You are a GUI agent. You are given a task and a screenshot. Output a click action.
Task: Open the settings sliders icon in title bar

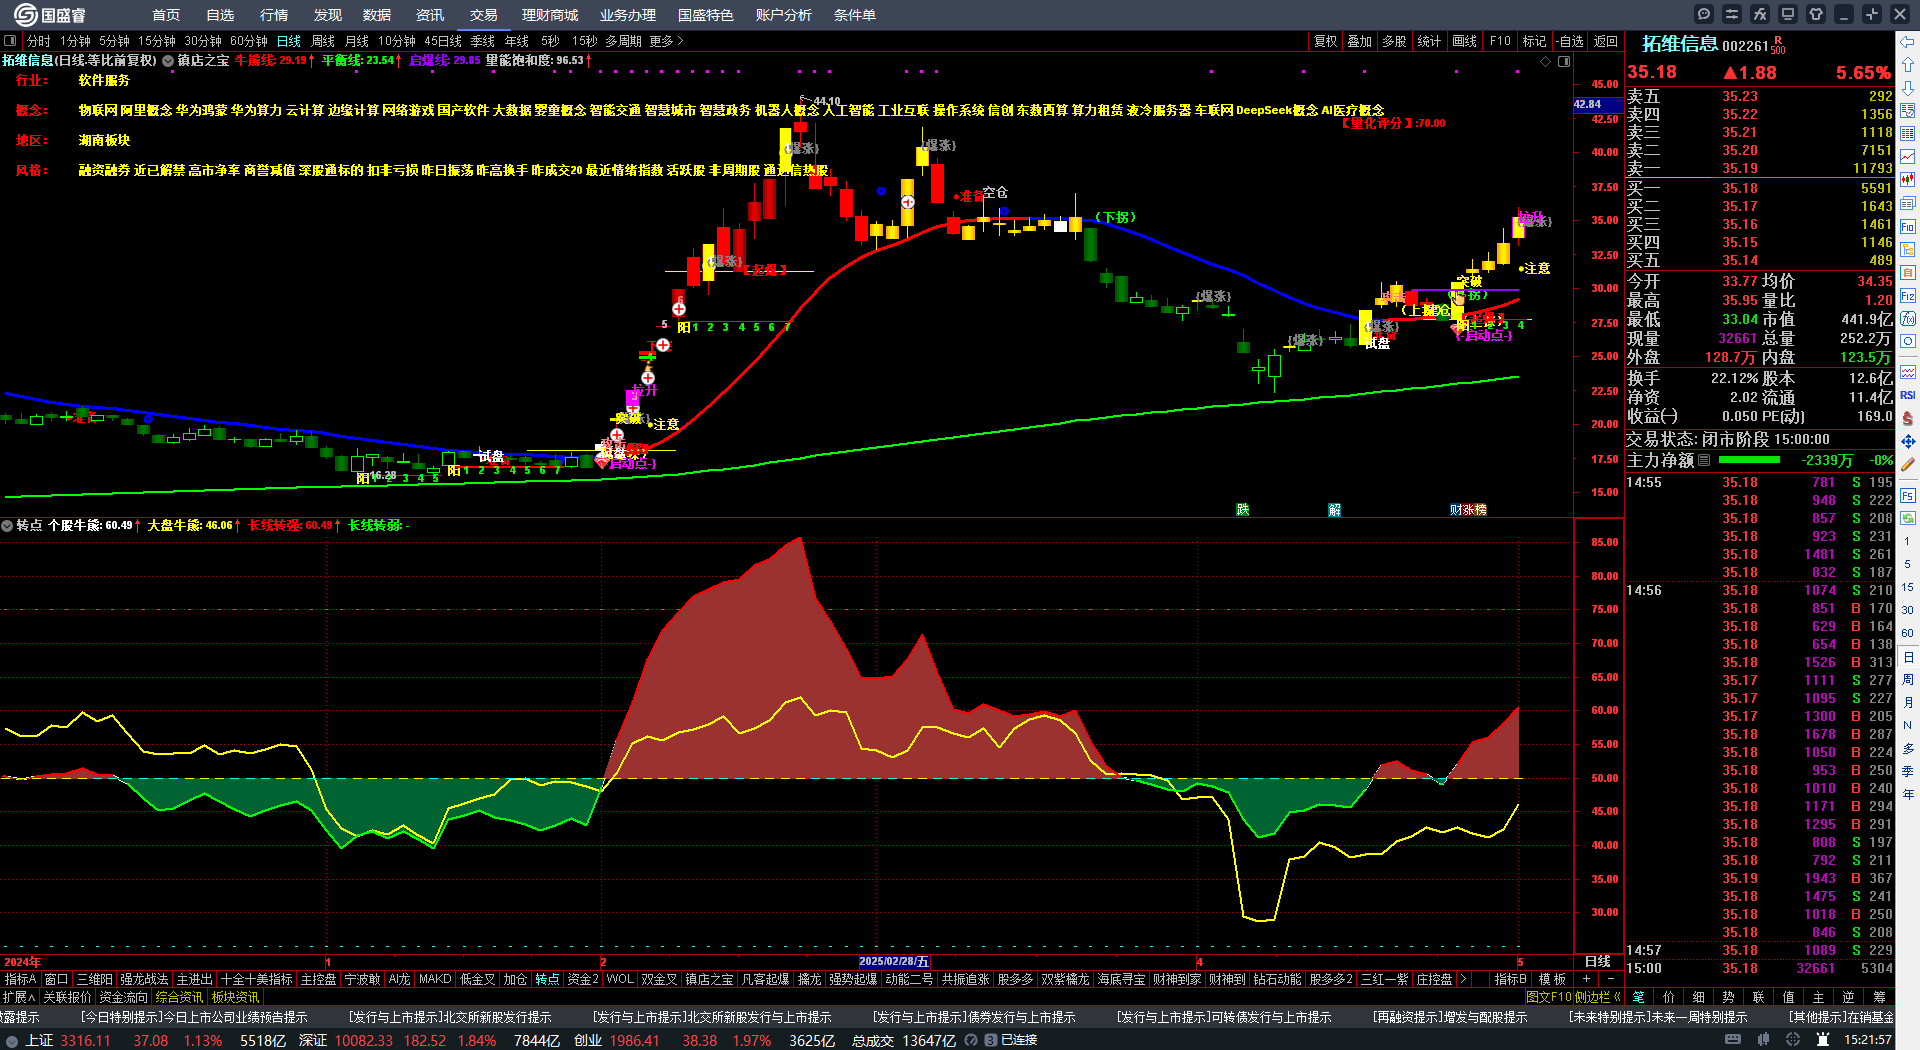(x=1732, y=14)
